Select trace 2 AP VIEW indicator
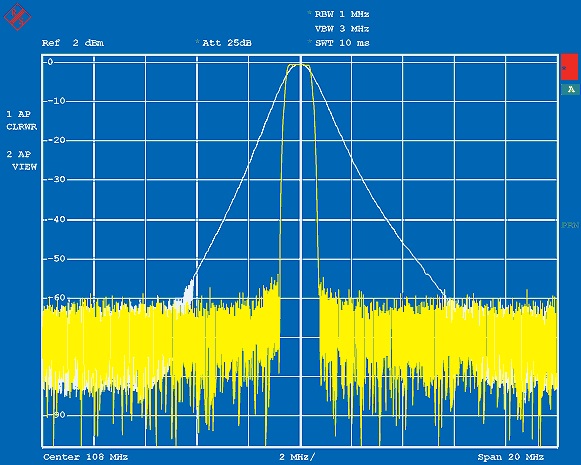This screenshot has height=465, width=581. coord(21,160)
